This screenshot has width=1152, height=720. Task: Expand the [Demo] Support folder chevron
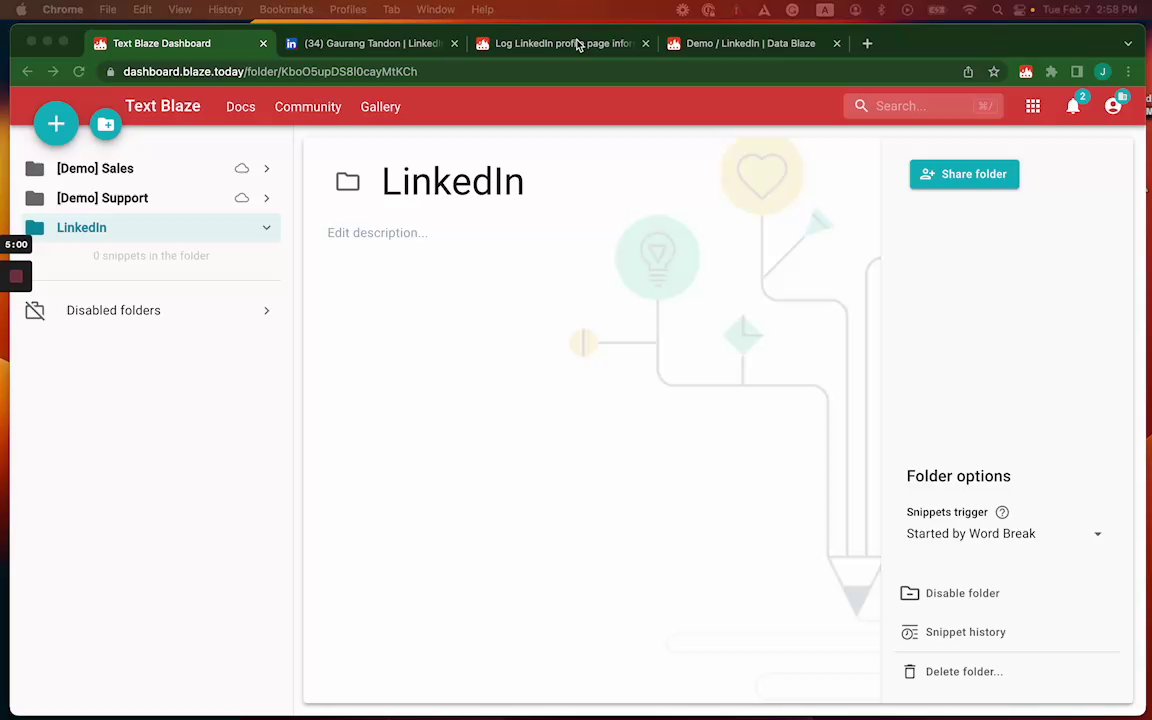(x=267, y=198)
